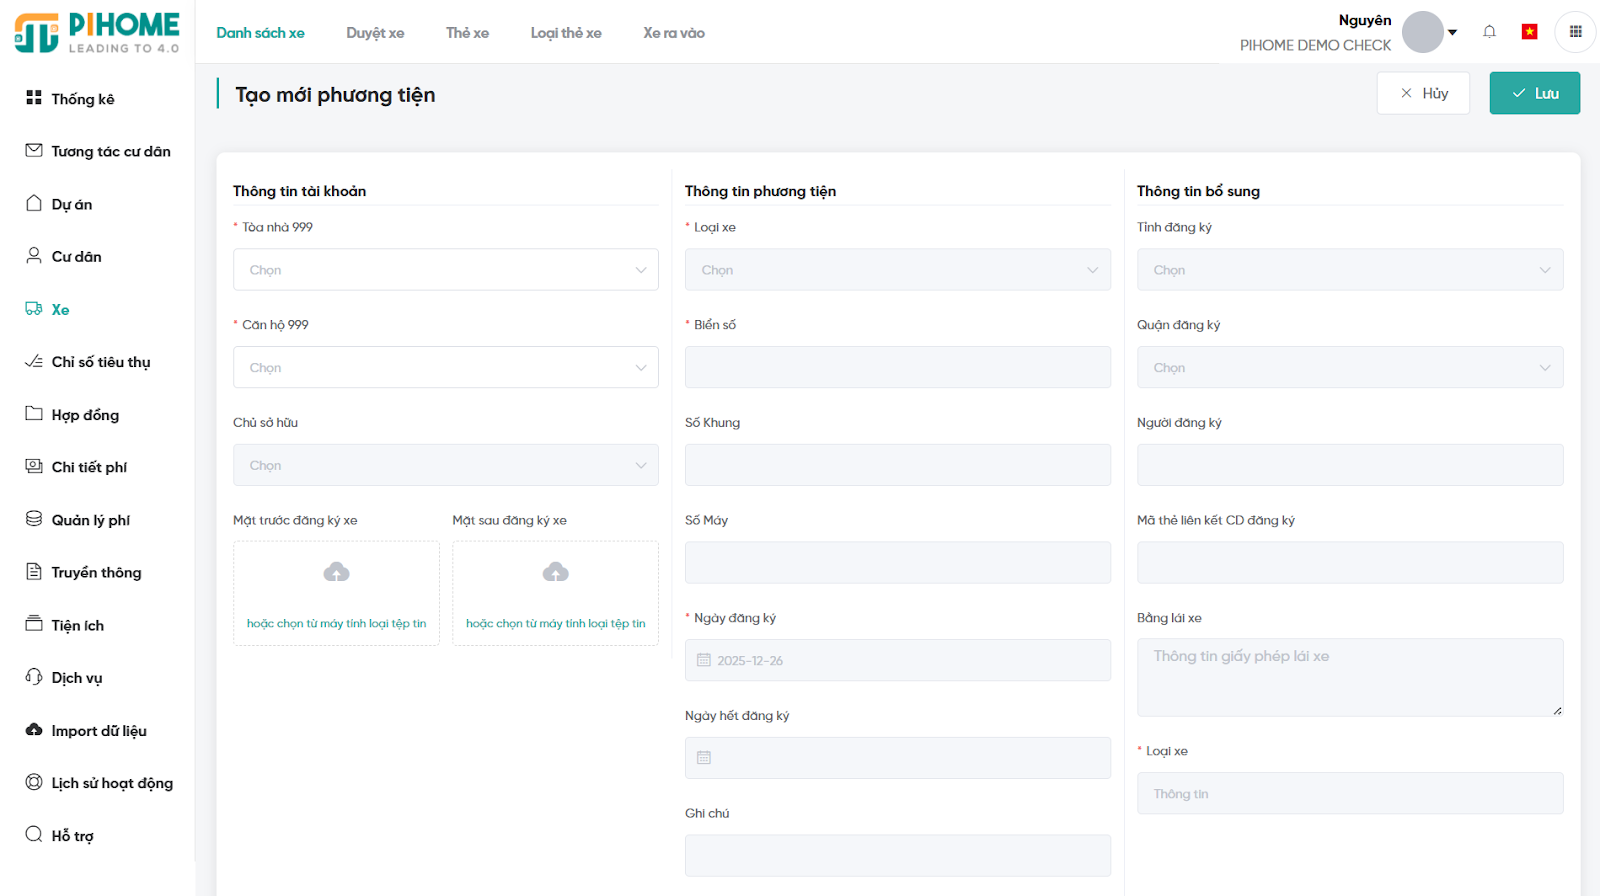This screenshot has width=1600, height=896.
Task: Click the Biển số input field
Action: pyautogui.click(x=897, y=368)
